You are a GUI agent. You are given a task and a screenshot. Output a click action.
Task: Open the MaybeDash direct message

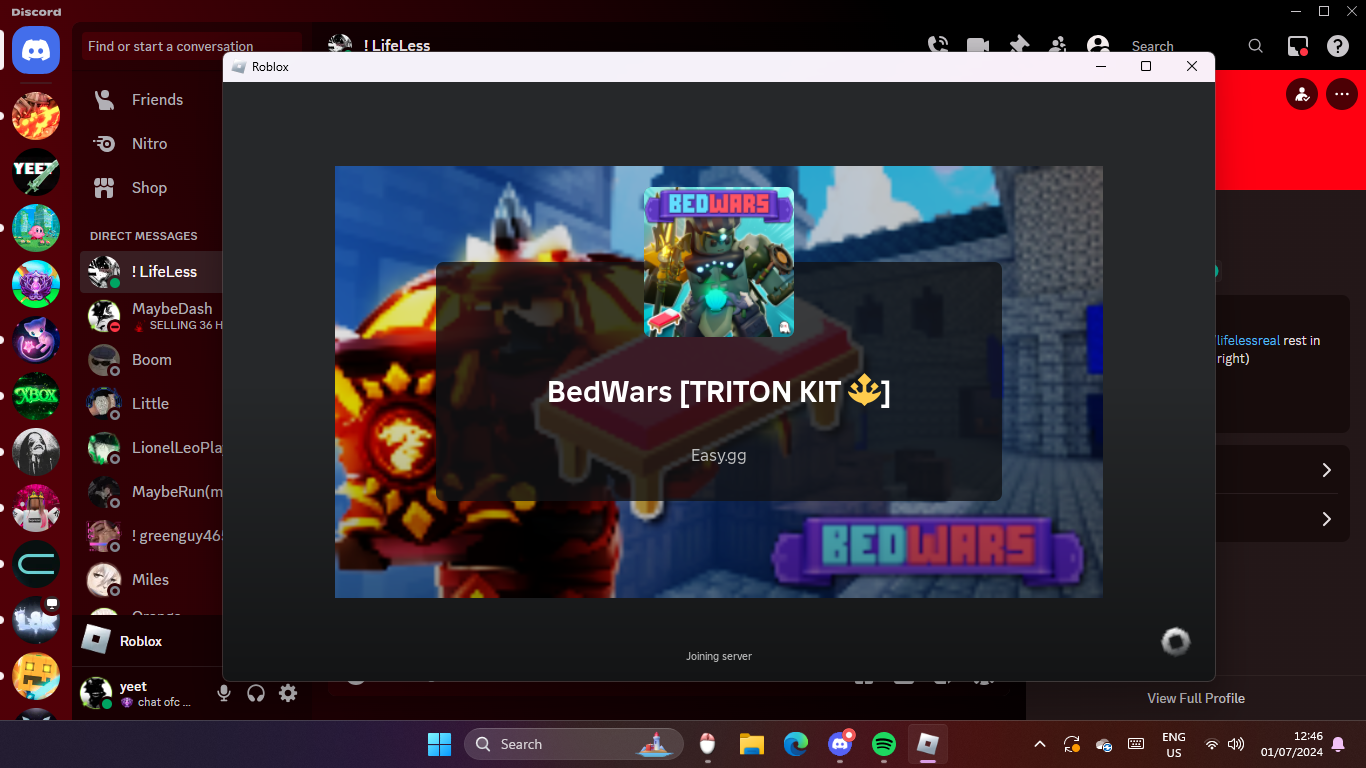pyautogui.click(x=150, y=316)
